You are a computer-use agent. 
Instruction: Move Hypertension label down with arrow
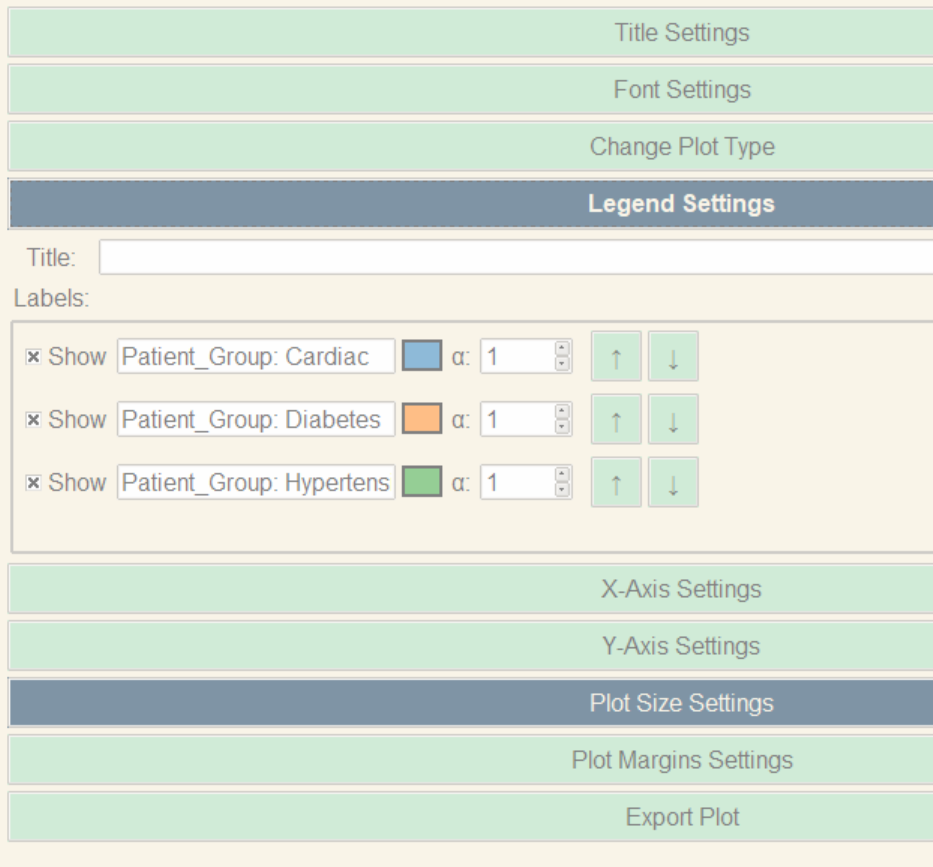coord(673,483)
